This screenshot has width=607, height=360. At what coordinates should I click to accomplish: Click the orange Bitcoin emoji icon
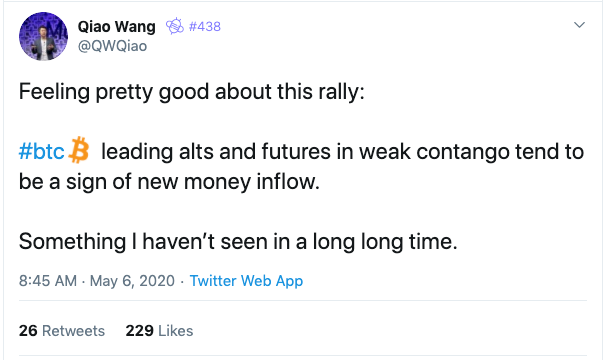79,150
